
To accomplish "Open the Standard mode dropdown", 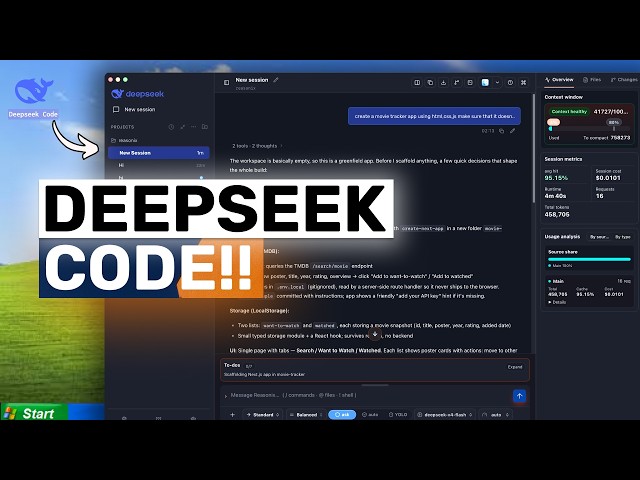I will 262,415.
